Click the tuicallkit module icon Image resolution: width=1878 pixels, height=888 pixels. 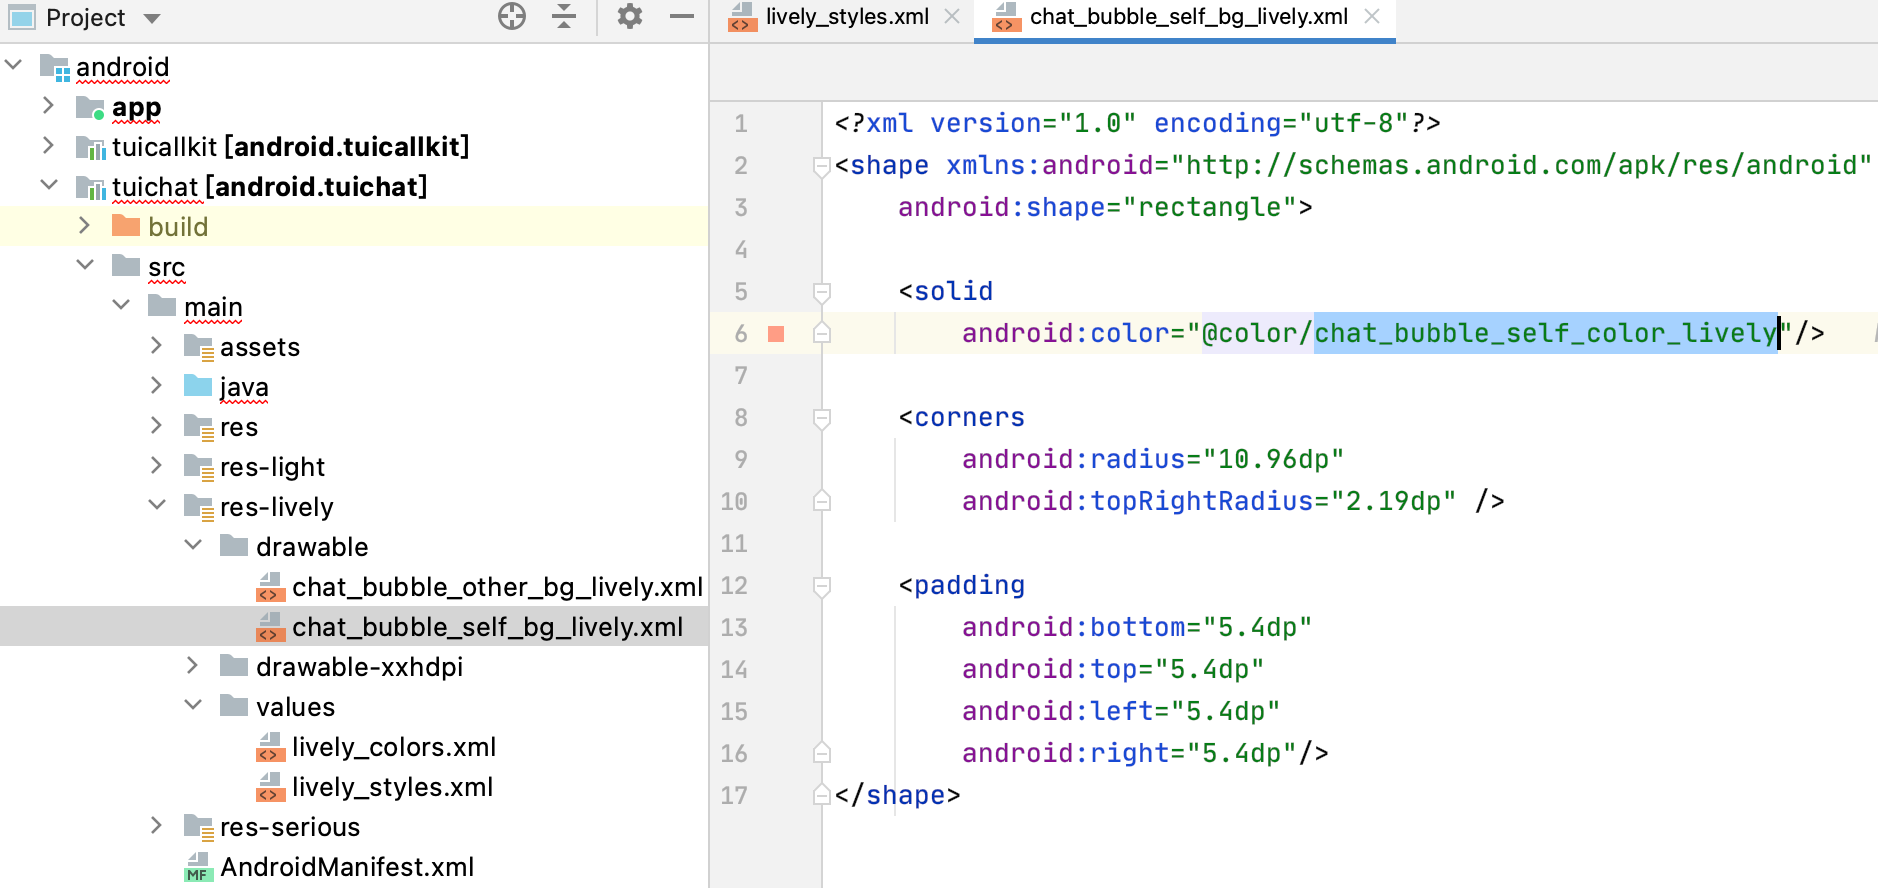pyautogui.click(x=91, y=147)
